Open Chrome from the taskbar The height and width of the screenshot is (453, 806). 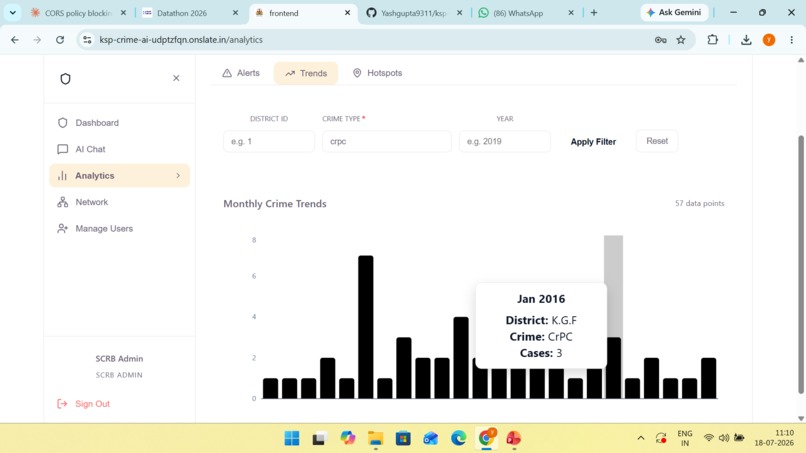click(486, 438)
